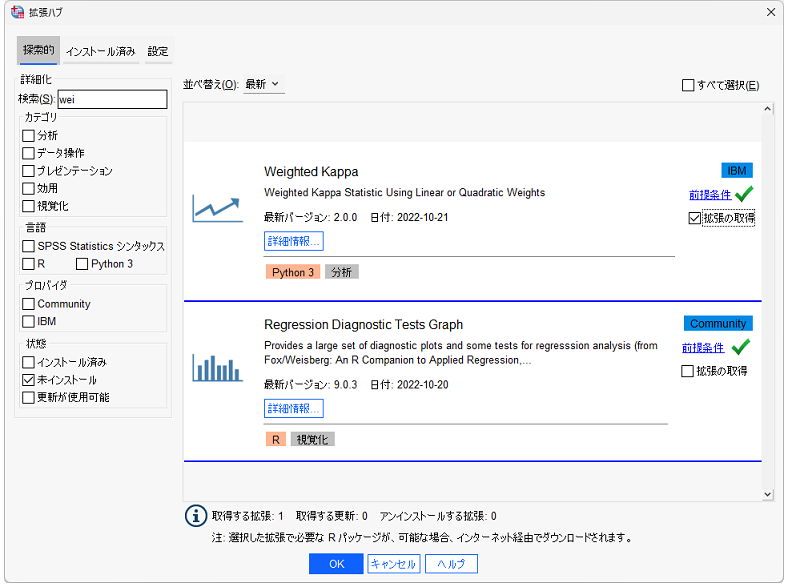Screen dimensions: 788x587
Task: Switch to the インストール済み tab
Action: [100, 51]
